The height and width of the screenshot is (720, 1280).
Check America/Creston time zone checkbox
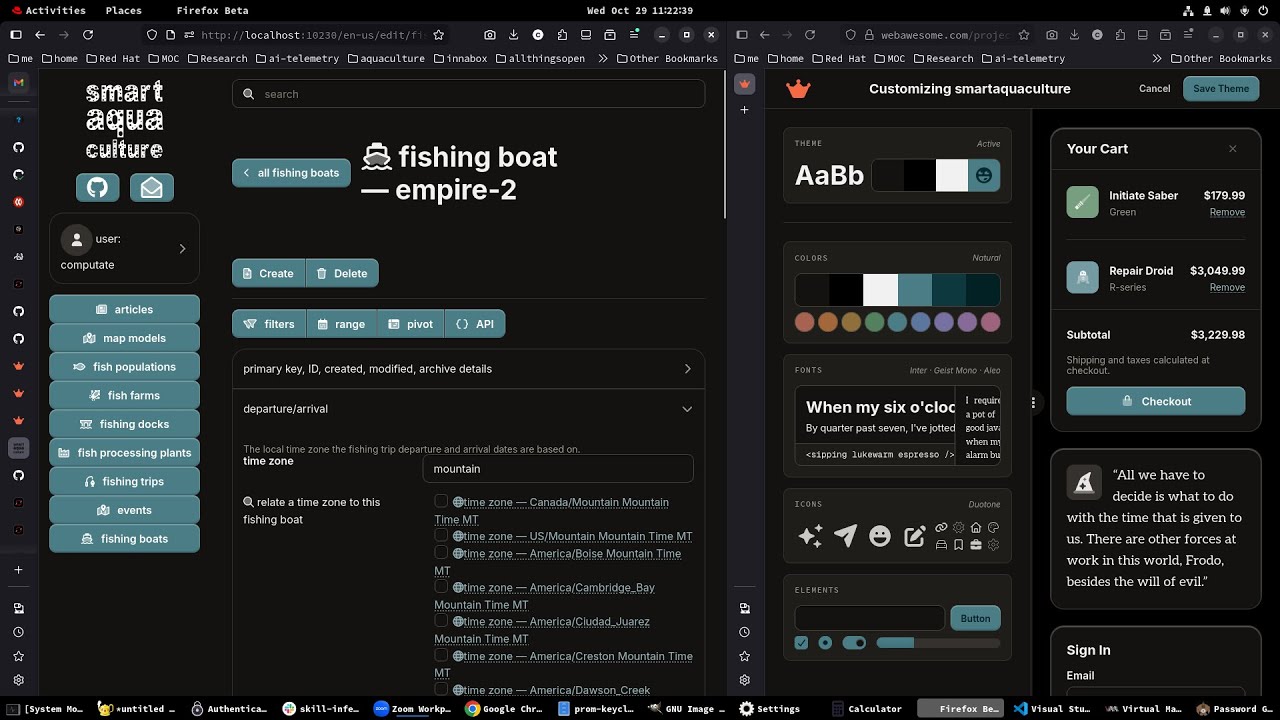point(441,655)
